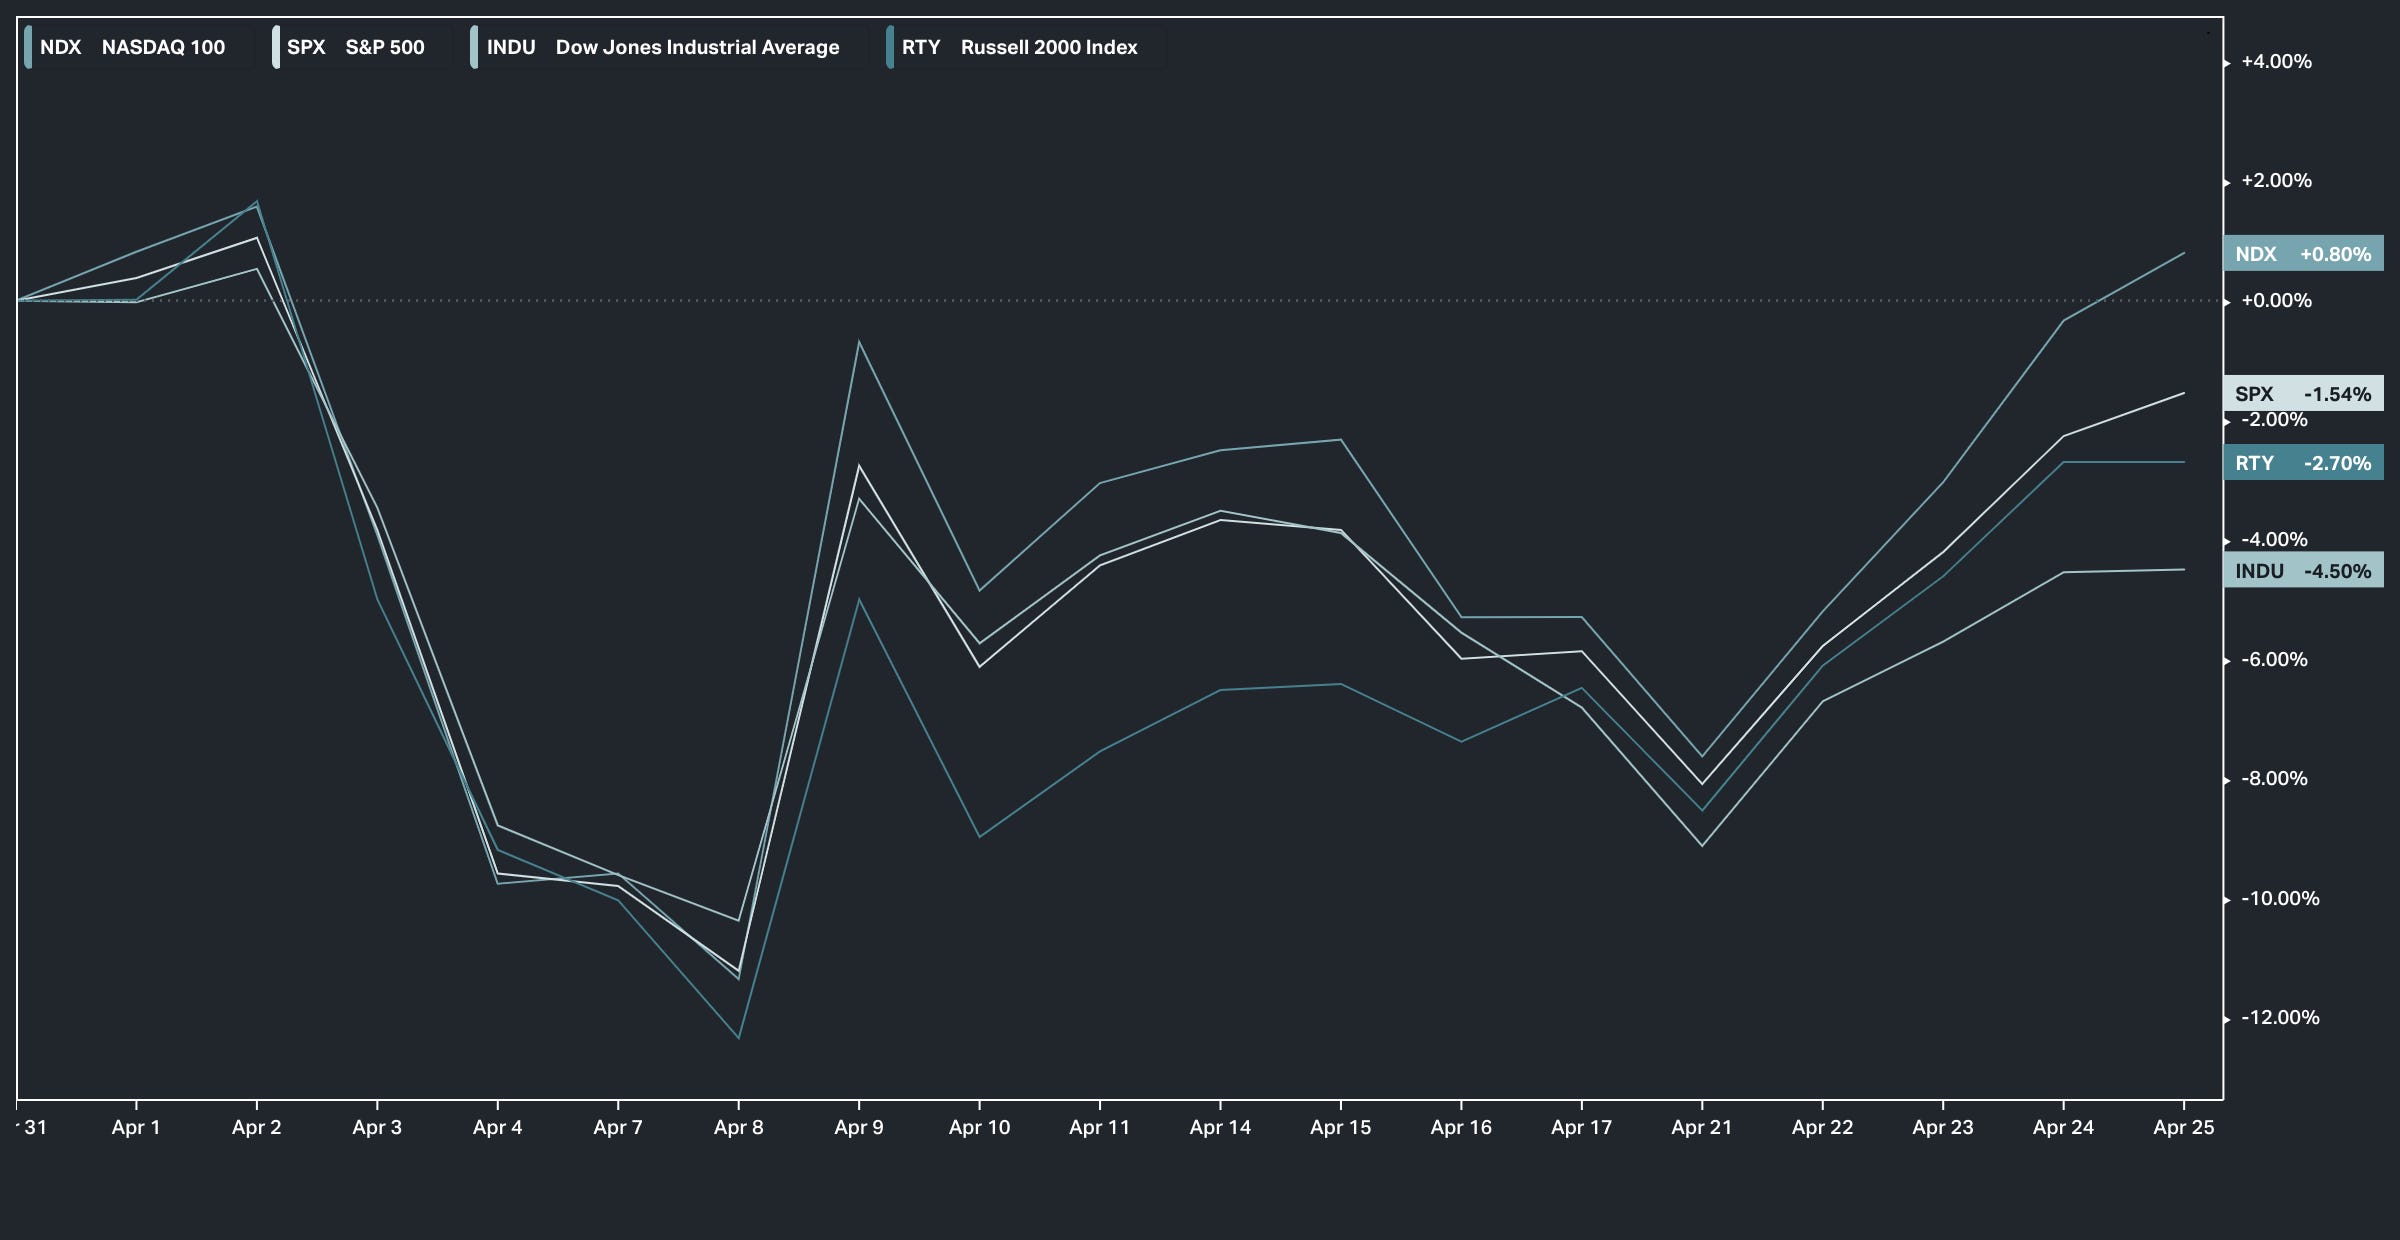Image resolution: width=2400 pixels, height=1240 pixels.
Task: Click the -12.00% axis tick label
Action: (2280, 1018)
